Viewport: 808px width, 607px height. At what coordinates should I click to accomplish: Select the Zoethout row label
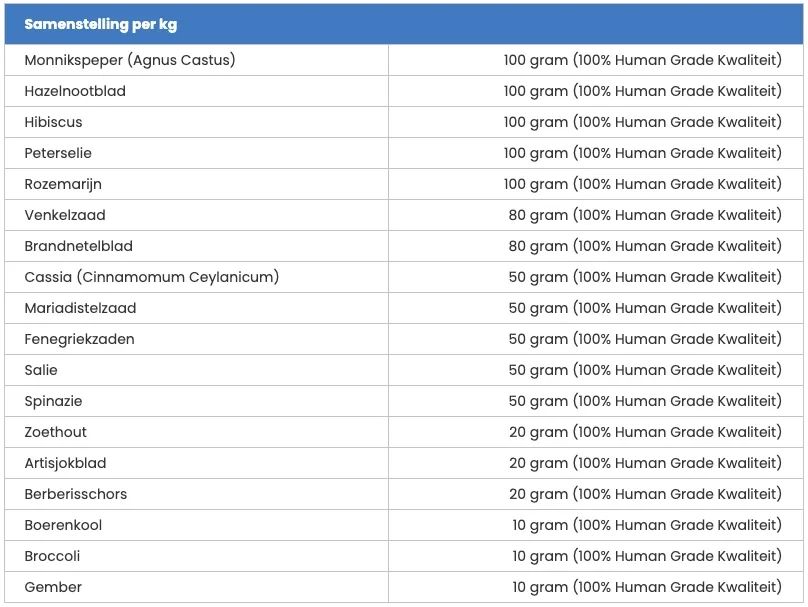[x=56, y=432]
